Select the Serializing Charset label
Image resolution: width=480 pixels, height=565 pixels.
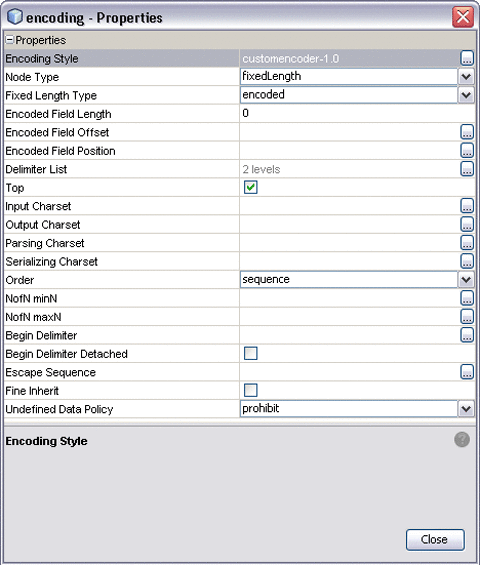pyautogui.click(x=51, y=262)
